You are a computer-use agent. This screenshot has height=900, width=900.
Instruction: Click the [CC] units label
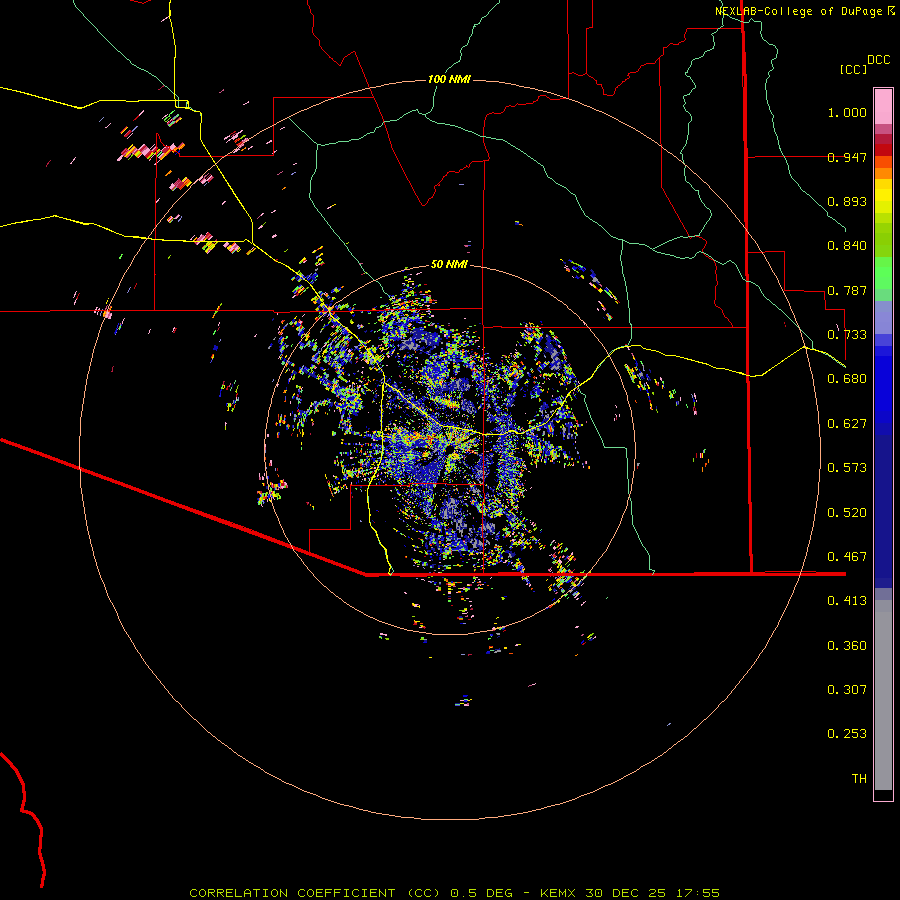(x=853, y=69)
